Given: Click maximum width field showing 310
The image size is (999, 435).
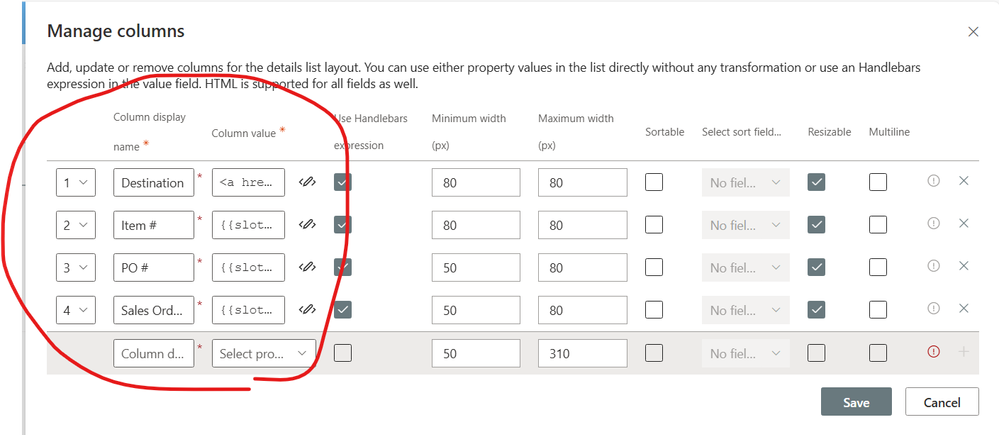Looking at the screenshot, I should [582, 353].
